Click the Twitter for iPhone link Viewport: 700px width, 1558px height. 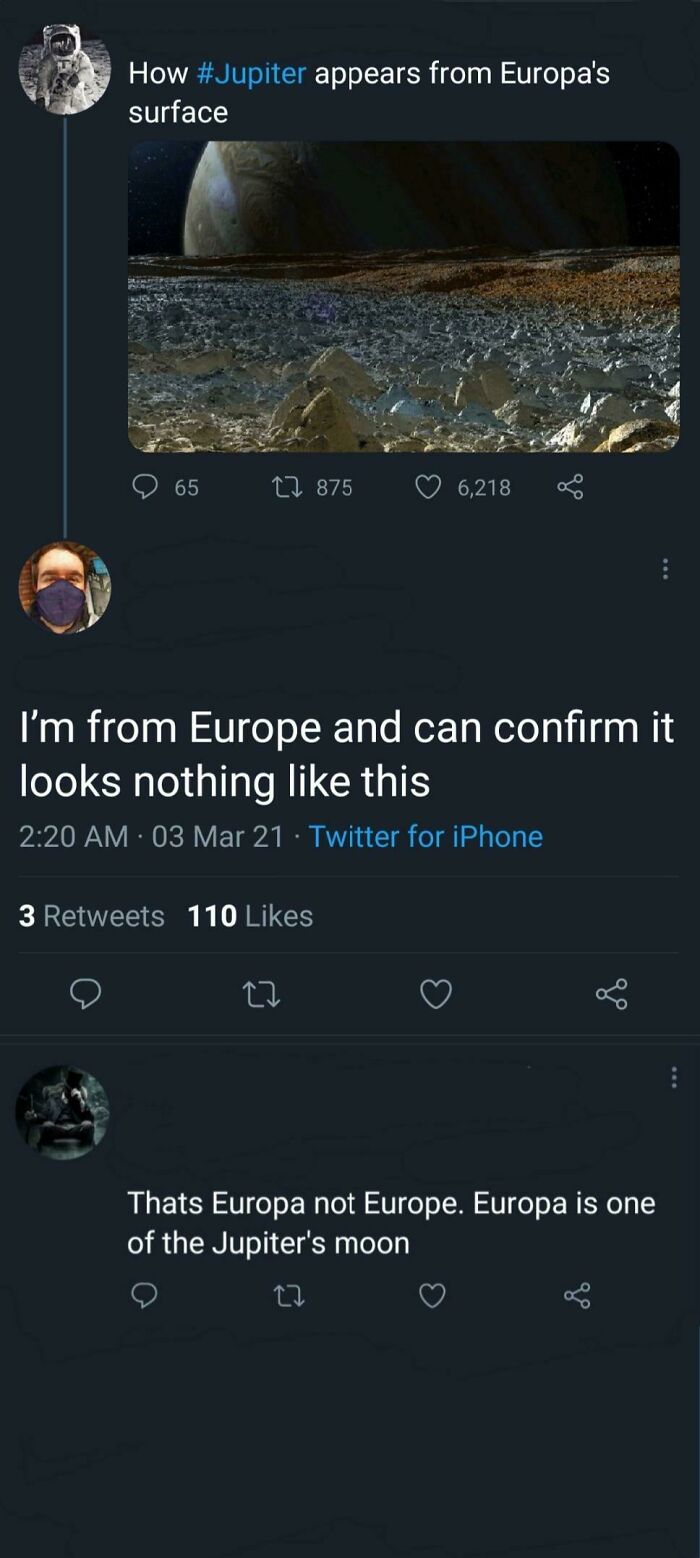(428, 837)
